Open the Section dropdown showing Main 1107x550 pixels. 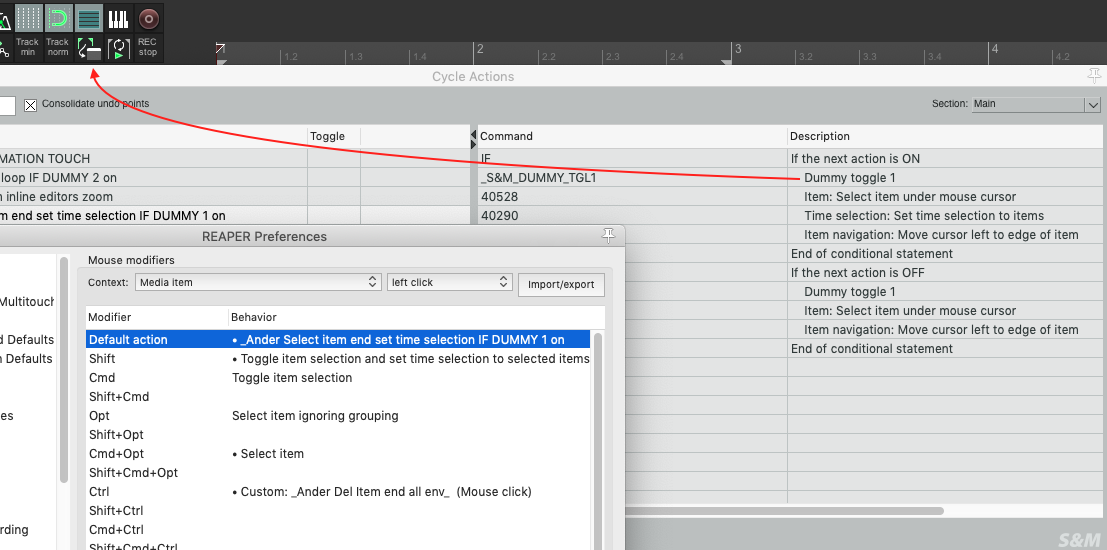coord(1036,104)
